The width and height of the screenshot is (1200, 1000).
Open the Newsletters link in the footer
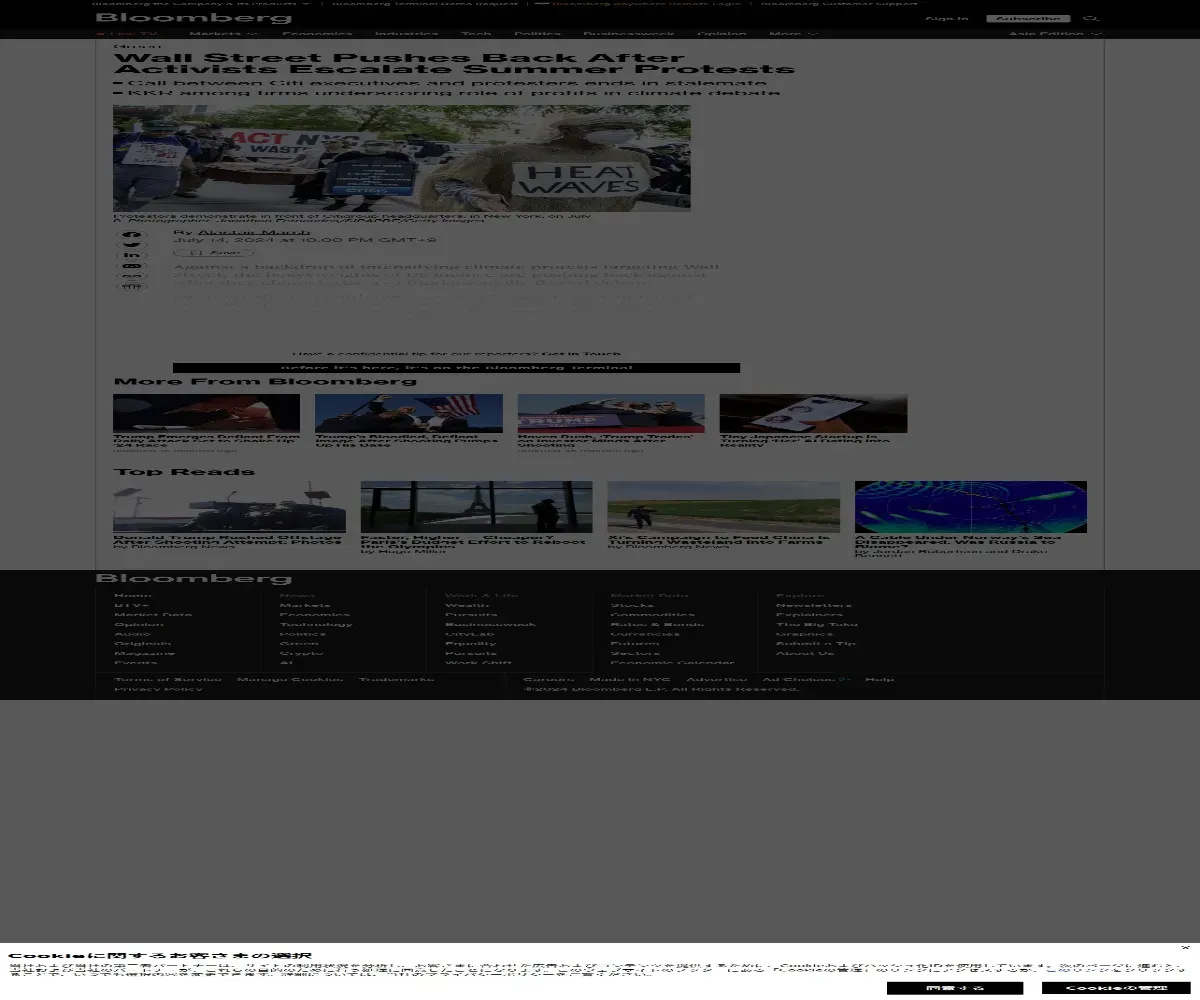(x=814, y=605)
